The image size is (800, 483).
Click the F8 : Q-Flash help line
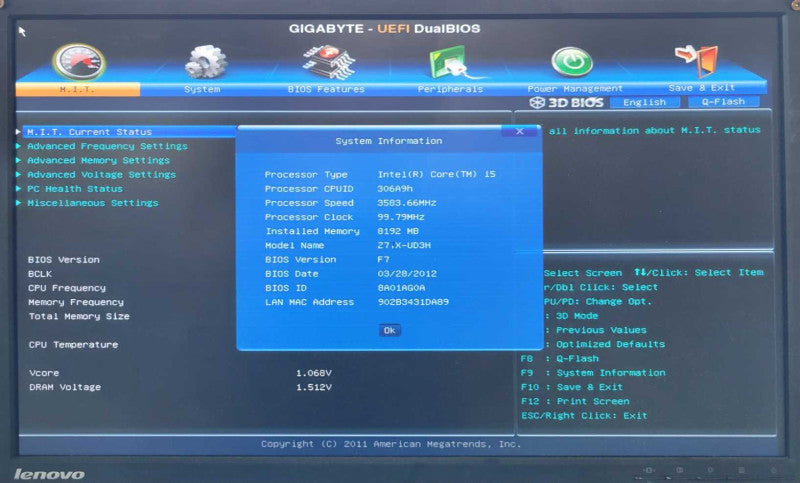tap(560, 359)
